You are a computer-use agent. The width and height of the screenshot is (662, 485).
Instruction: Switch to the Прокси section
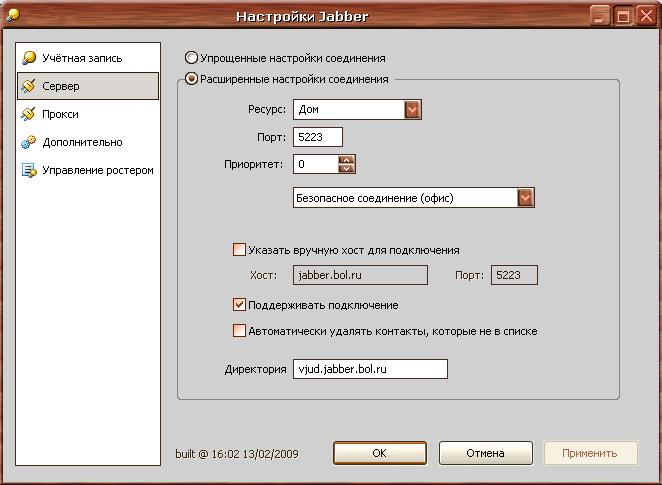pyautogui.click(x=88, y=114)
